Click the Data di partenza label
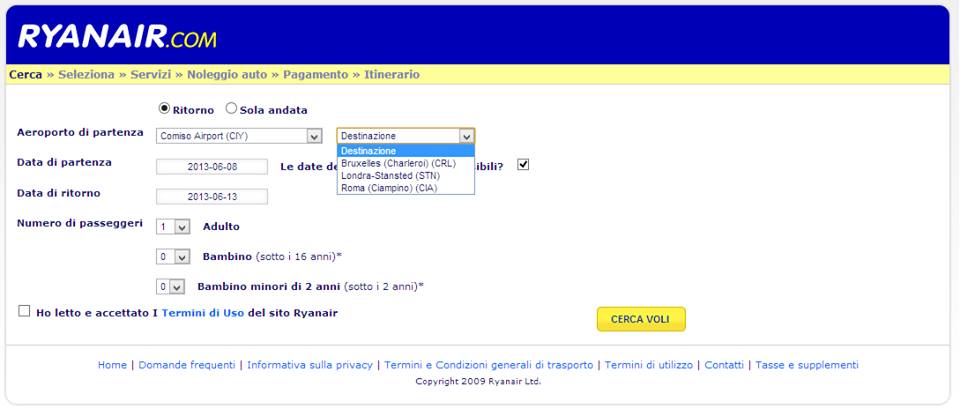 [x=64, y=162]
